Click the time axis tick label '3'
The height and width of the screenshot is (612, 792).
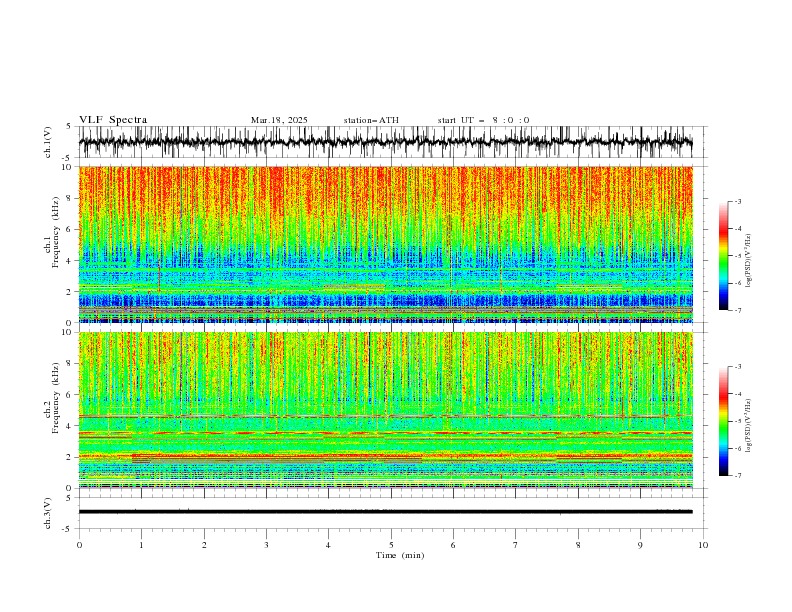[x=266, y=545]
